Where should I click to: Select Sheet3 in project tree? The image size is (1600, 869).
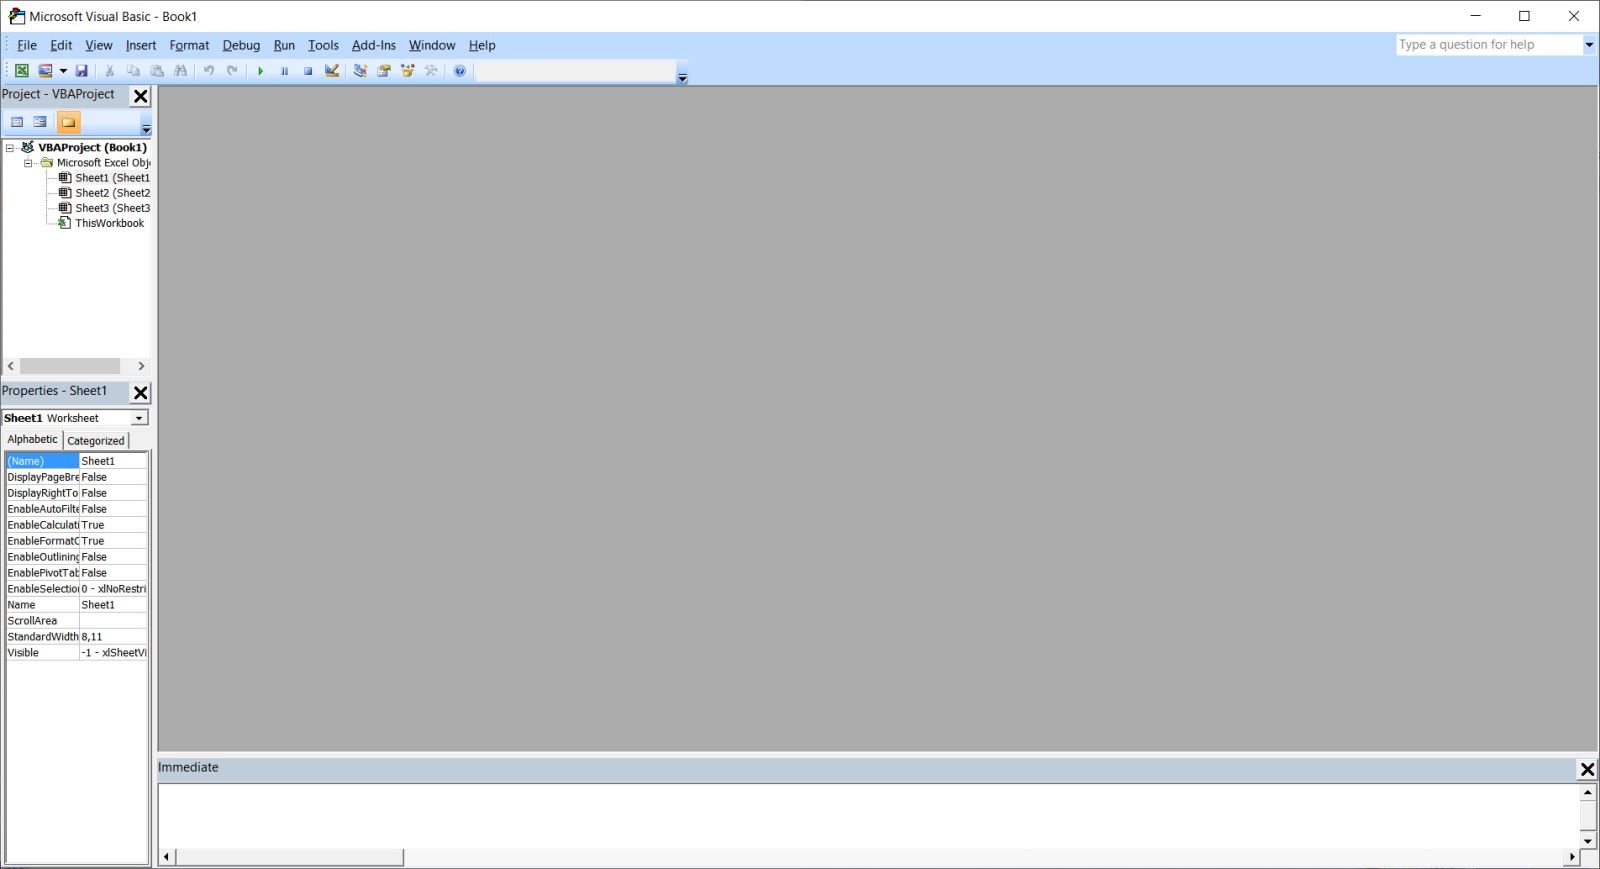[112, 208]
